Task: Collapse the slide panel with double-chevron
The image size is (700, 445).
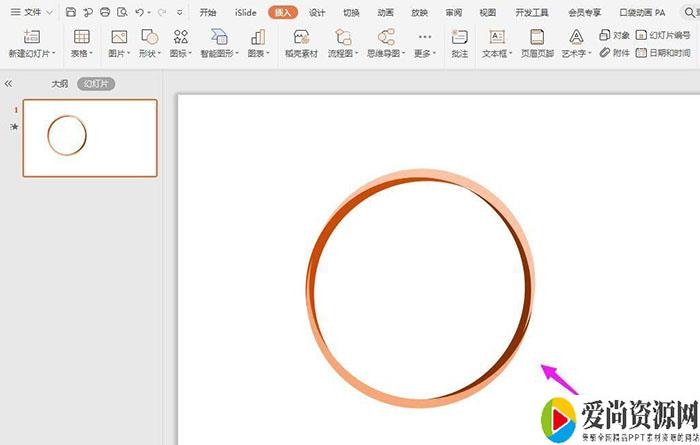Action: click(9, 84)
